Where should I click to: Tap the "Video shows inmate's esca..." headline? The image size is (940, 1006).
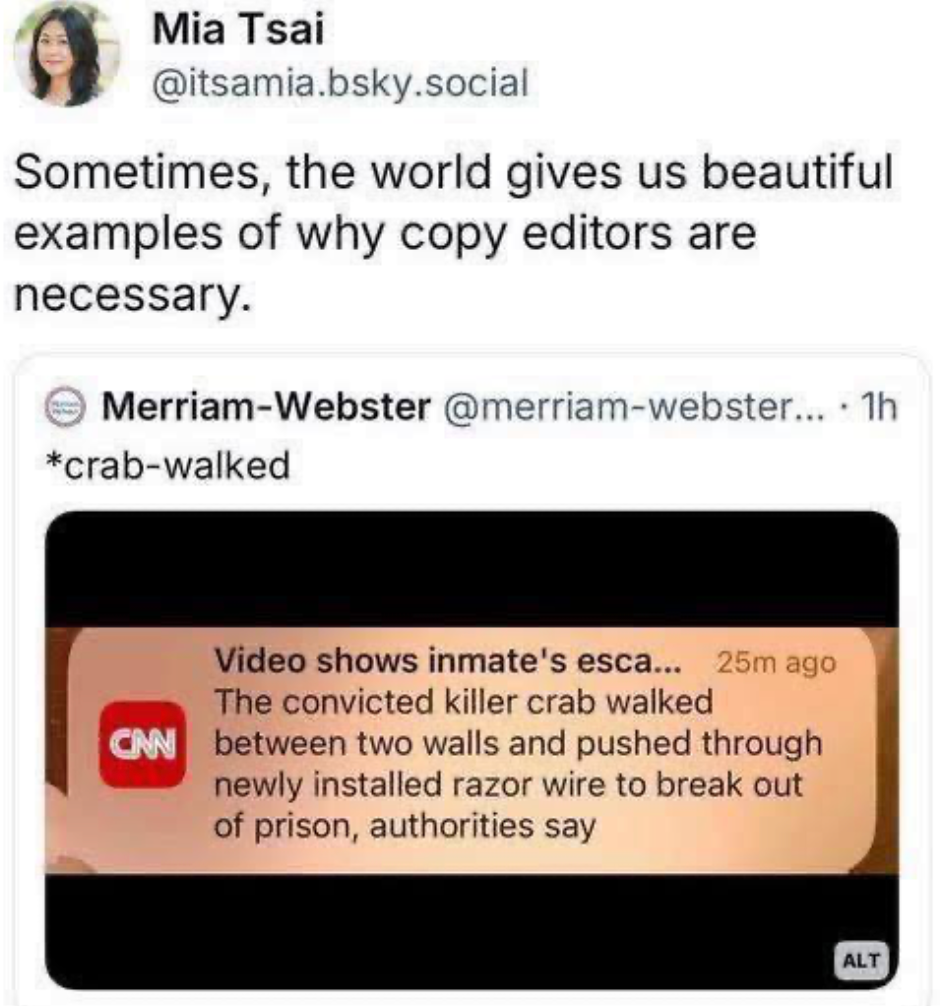pos(448,661)
